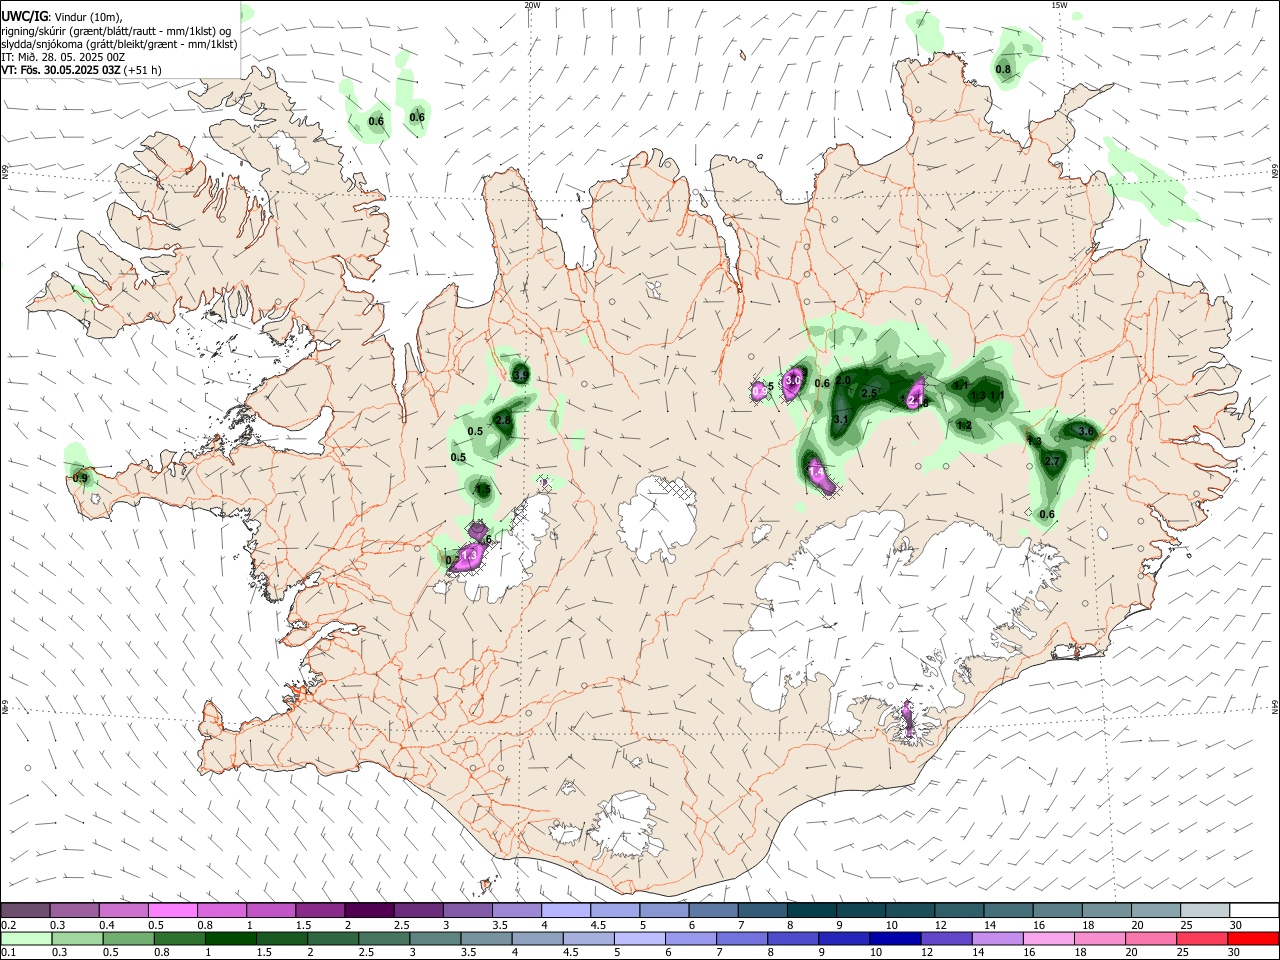This screenshot has width=1280, height=960.
Task: Select the '30' label in the upper legend row
Action: click(x=1236, y=926)
